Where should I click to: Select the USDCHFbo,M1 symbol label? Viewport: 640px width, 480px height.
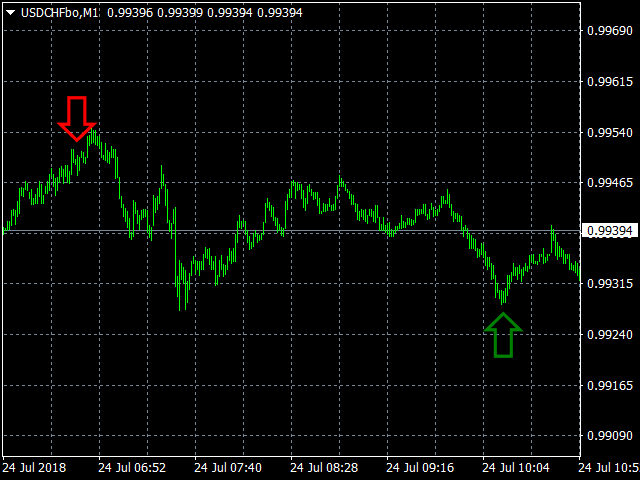(60, 13)
